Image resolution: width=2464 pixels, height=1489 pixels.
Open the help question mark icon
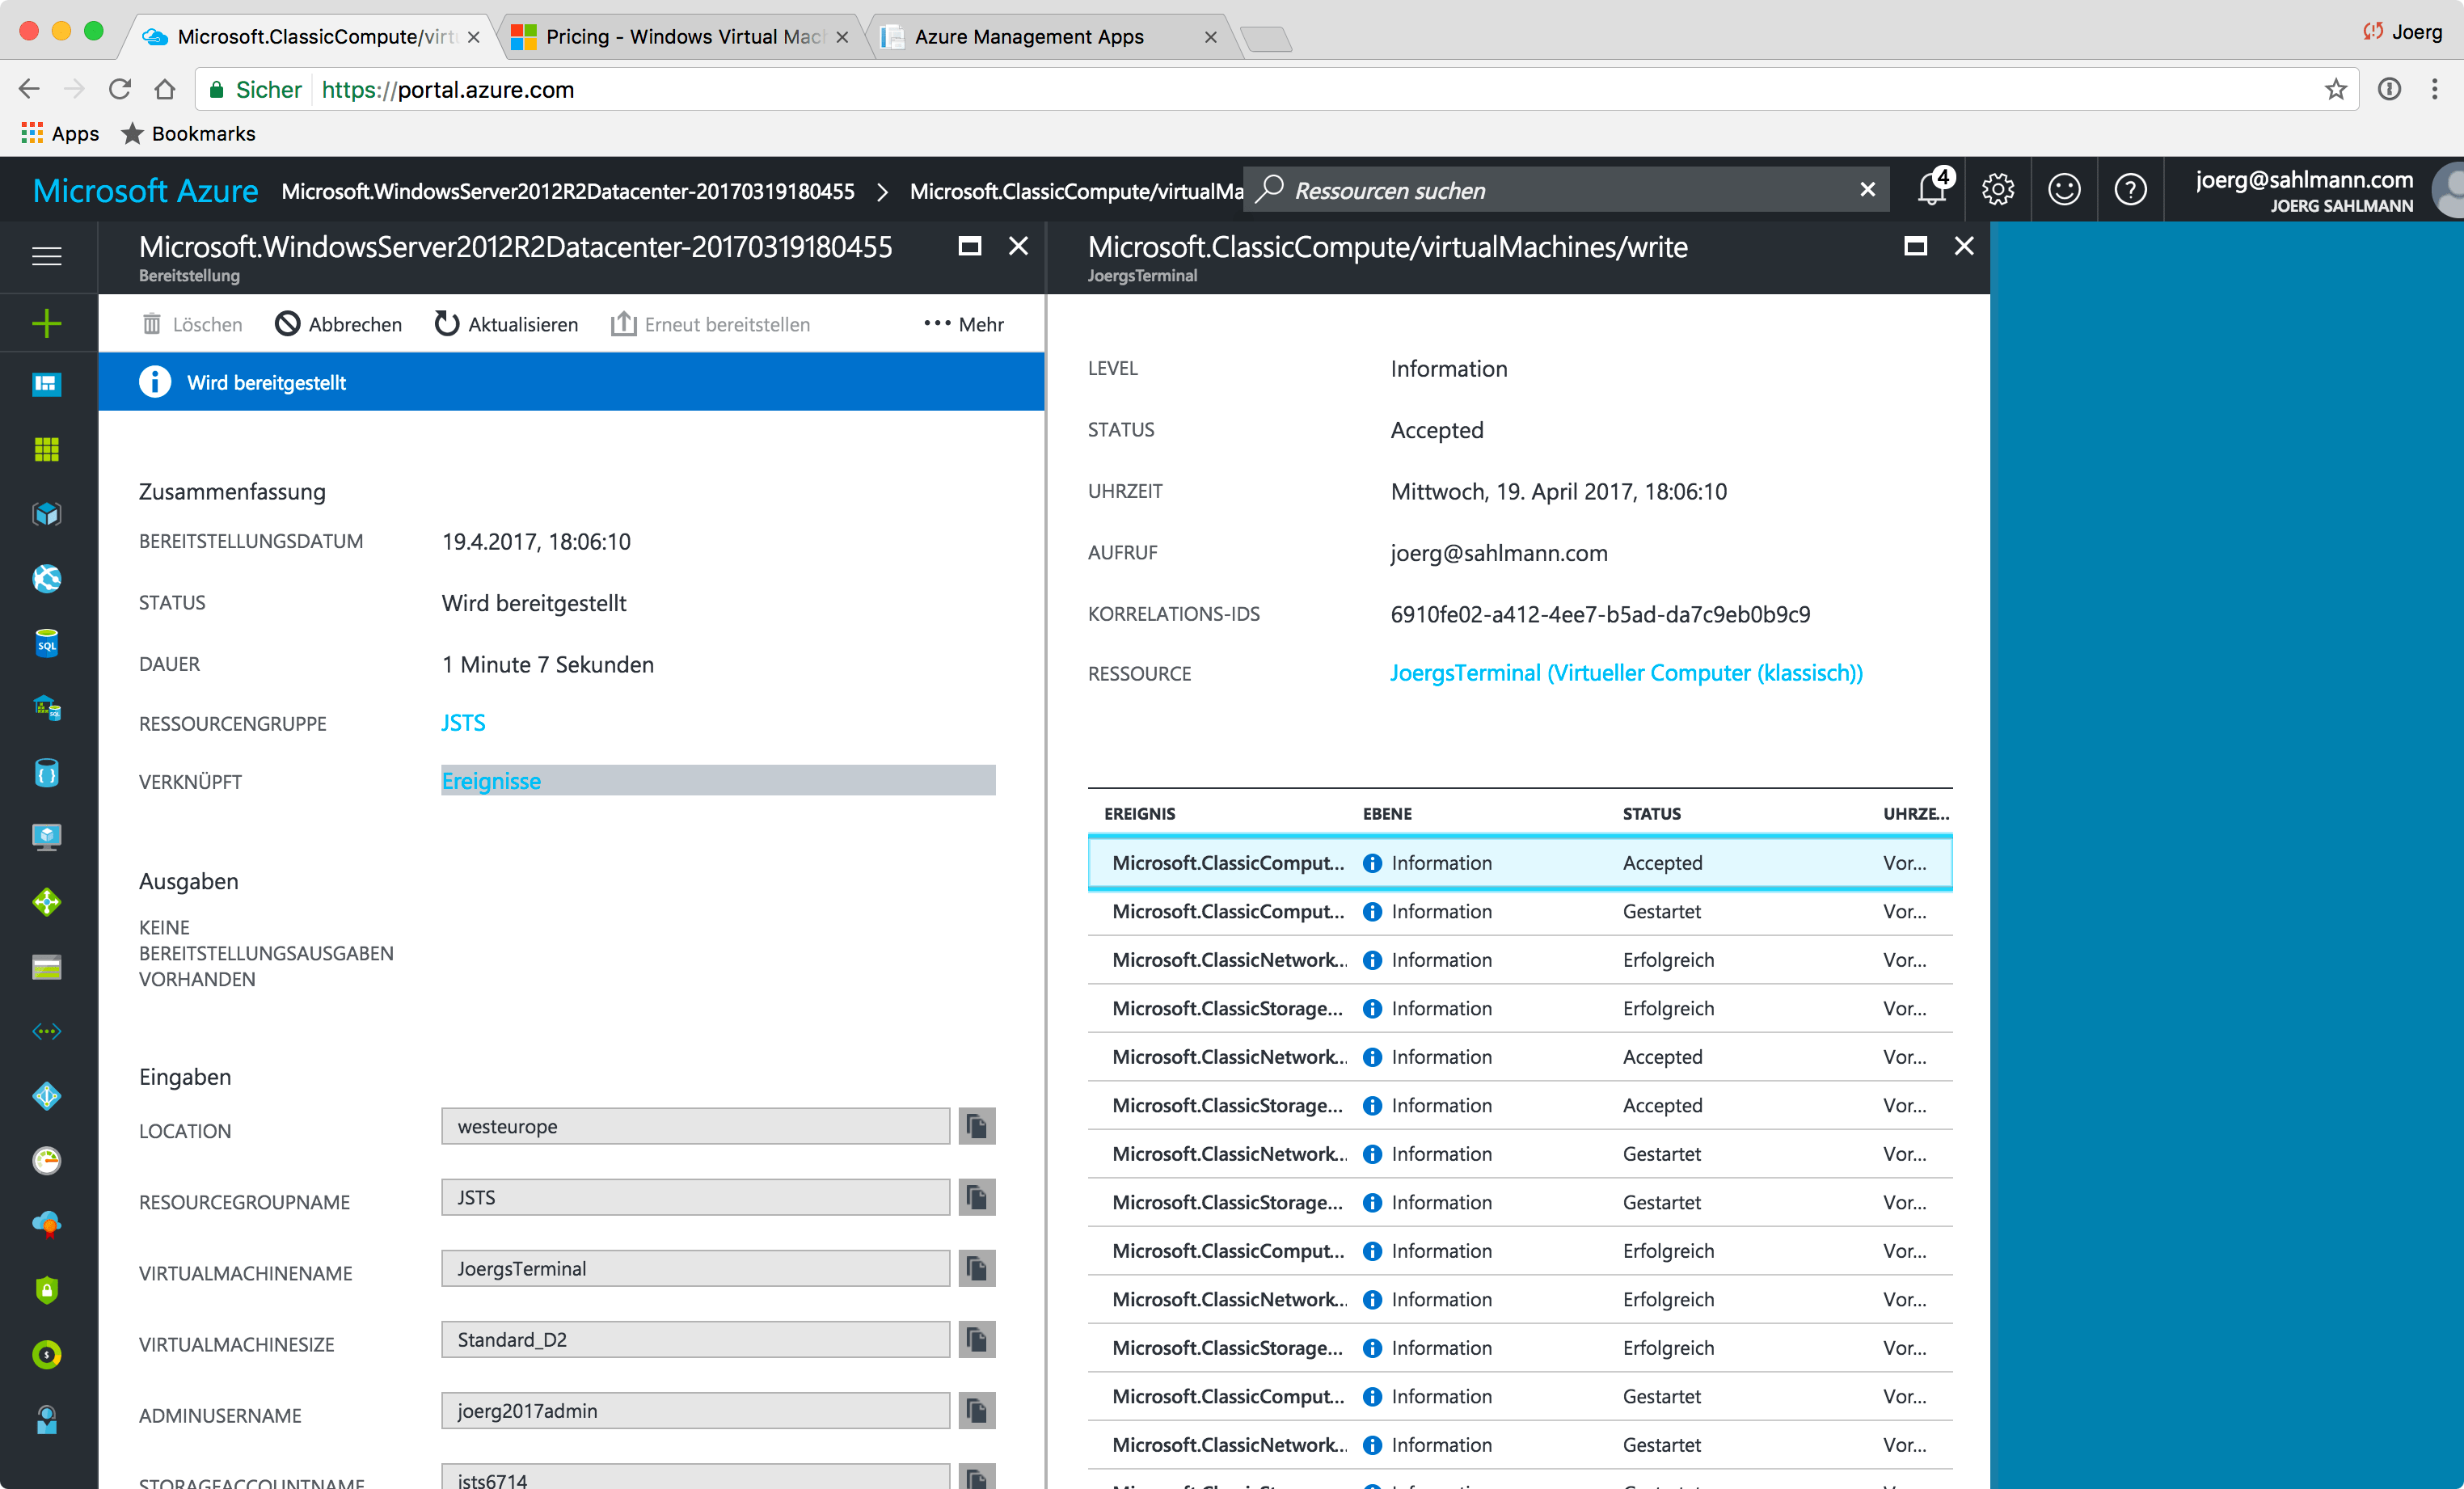point(2130,189)
